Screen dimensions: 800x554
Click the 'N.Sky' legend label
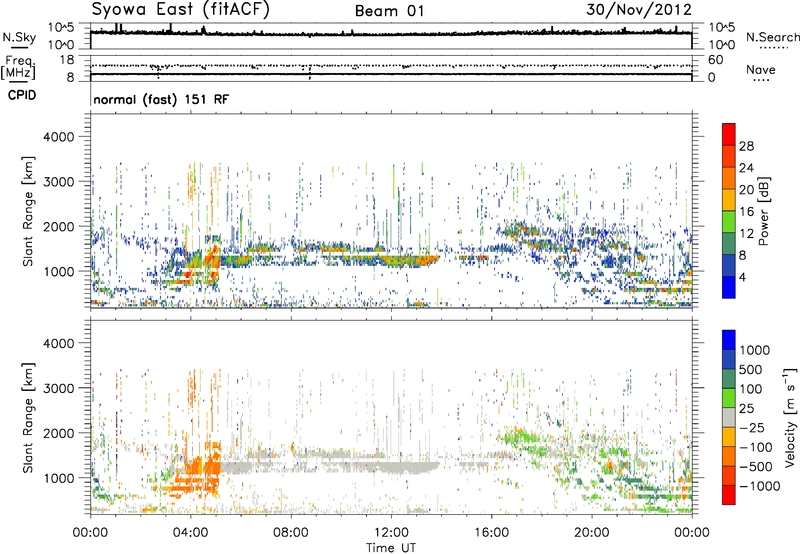point(19,38)
